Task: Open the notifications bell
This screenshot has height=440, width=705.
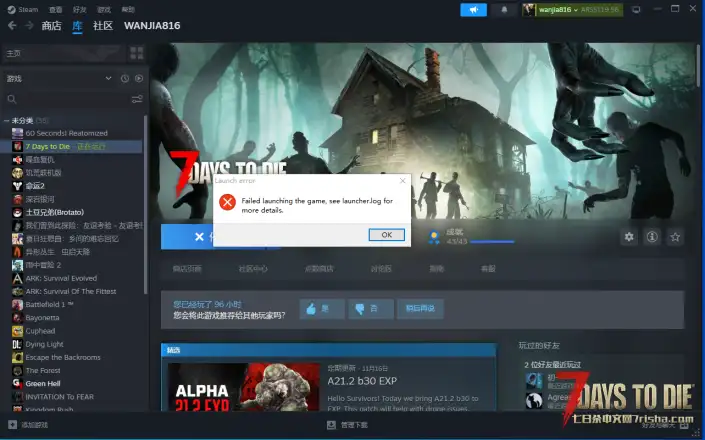Action: click(504, 9)
